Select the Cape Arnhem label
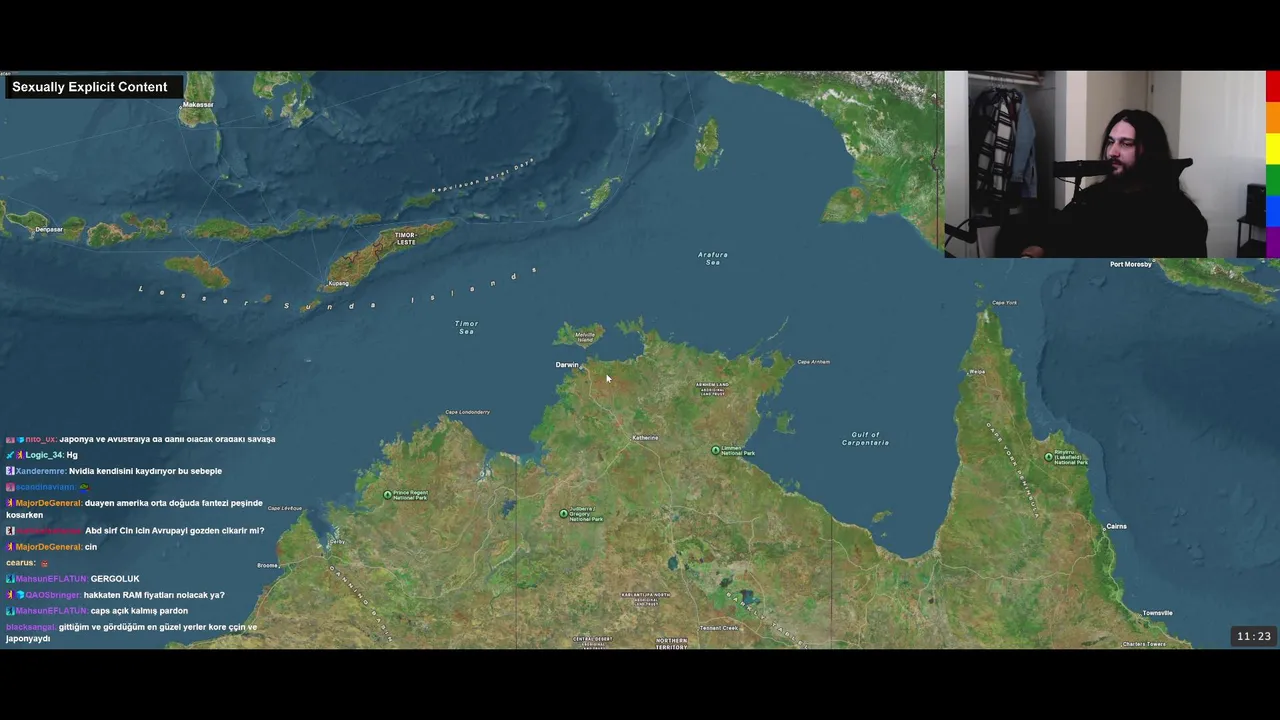Image resolution: width=1280 pixels, height=720 pixels. 813,362
